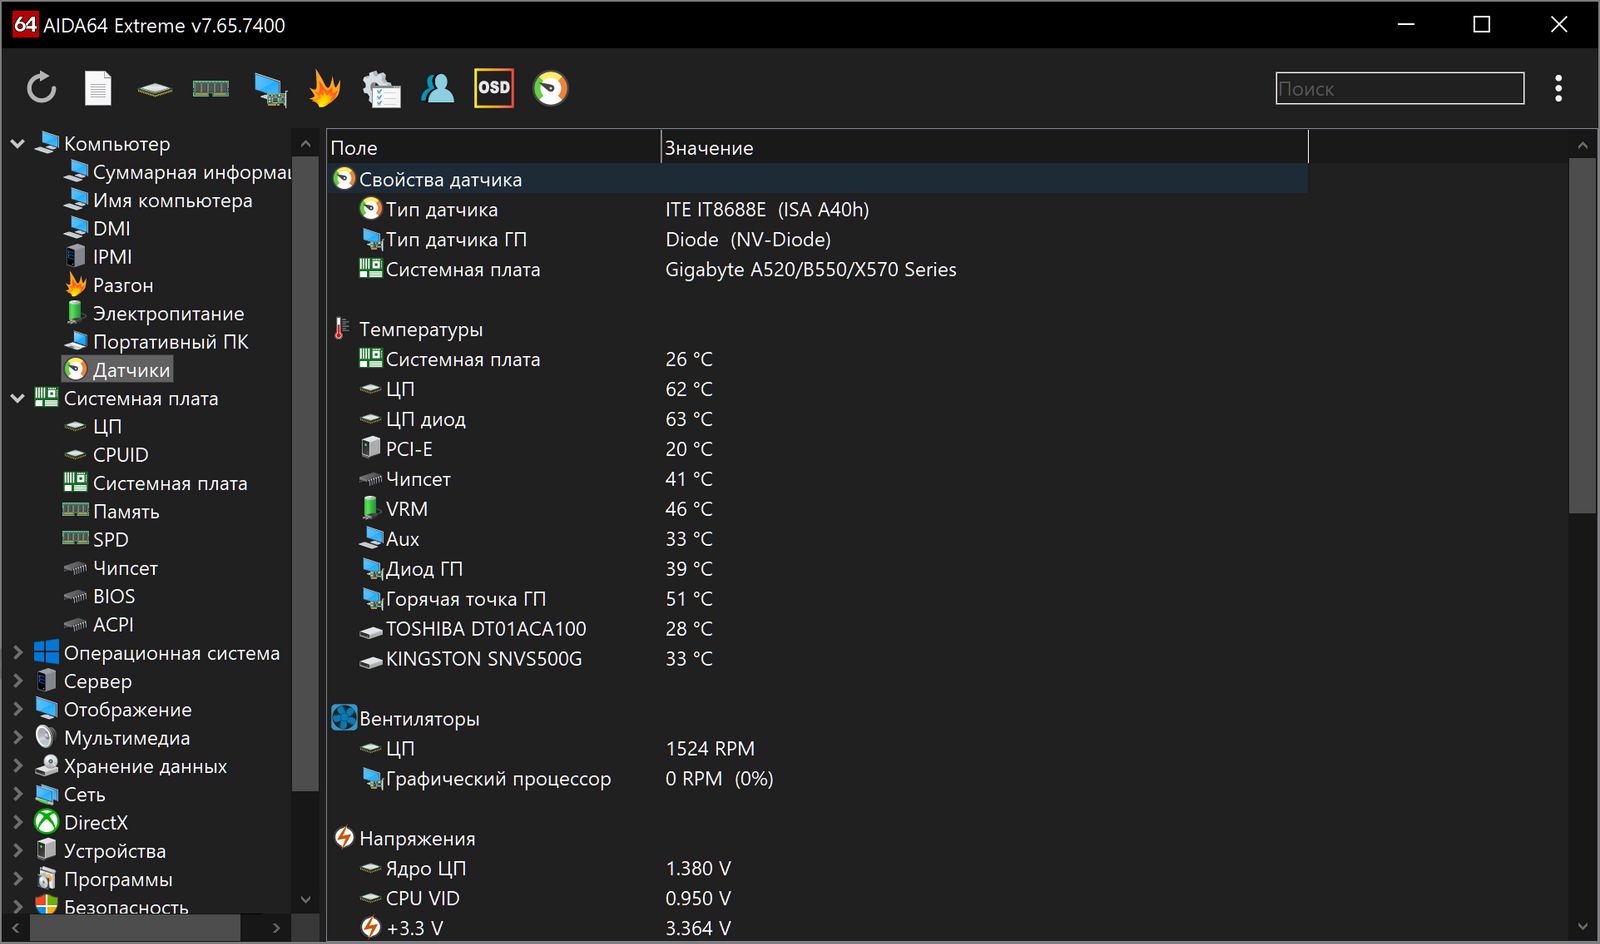Image resolution: width=1600 pixels, height=944 pixels.
Task: Open the CPUID tree item
Action: (x=120, y=455)
